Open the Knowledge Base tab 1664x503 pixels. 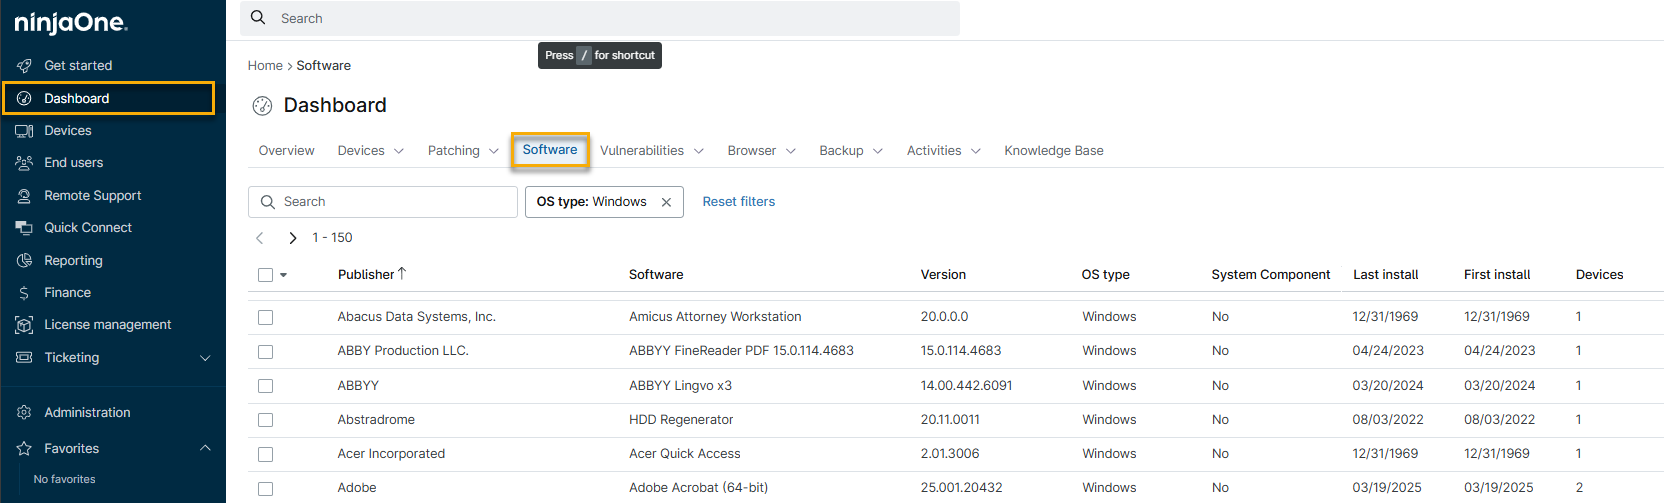1053,151
